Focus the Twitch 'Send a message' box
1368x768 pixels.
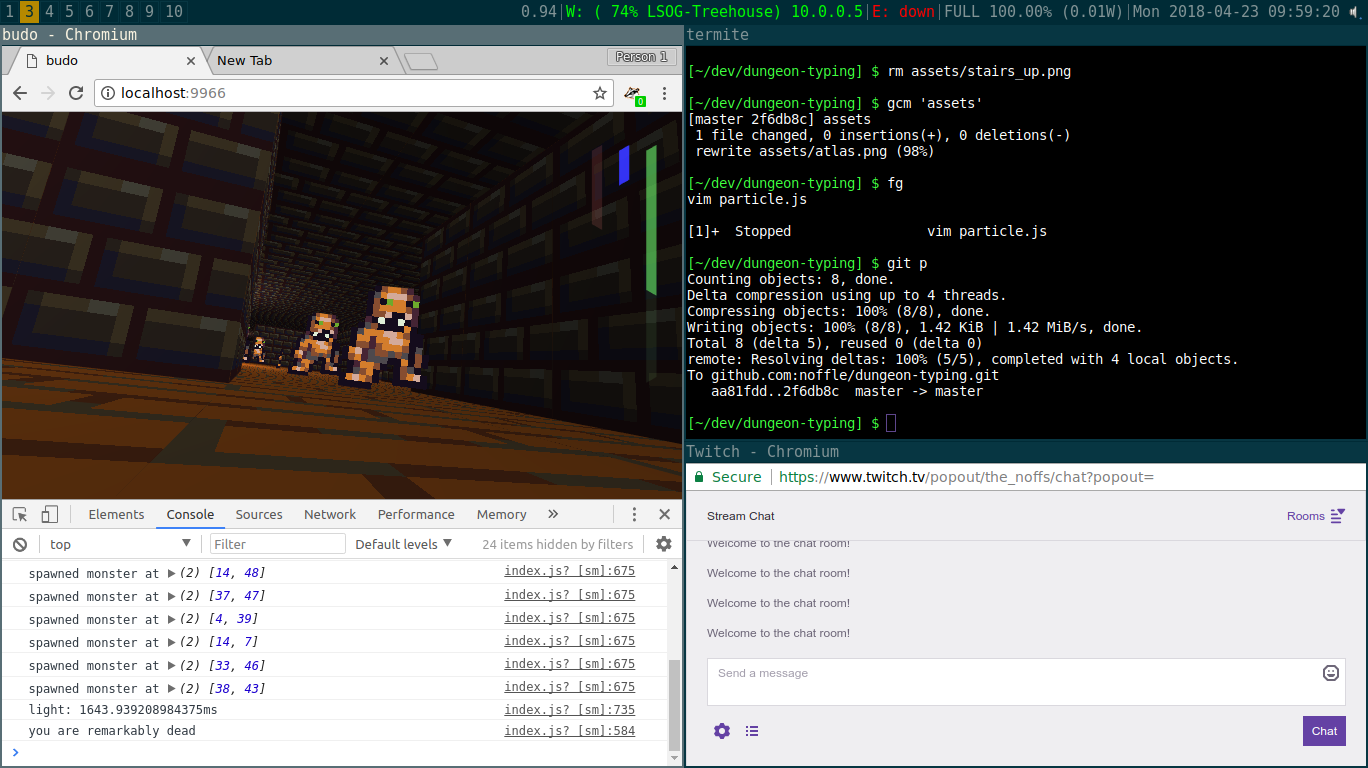click(x=1026, y=682)
